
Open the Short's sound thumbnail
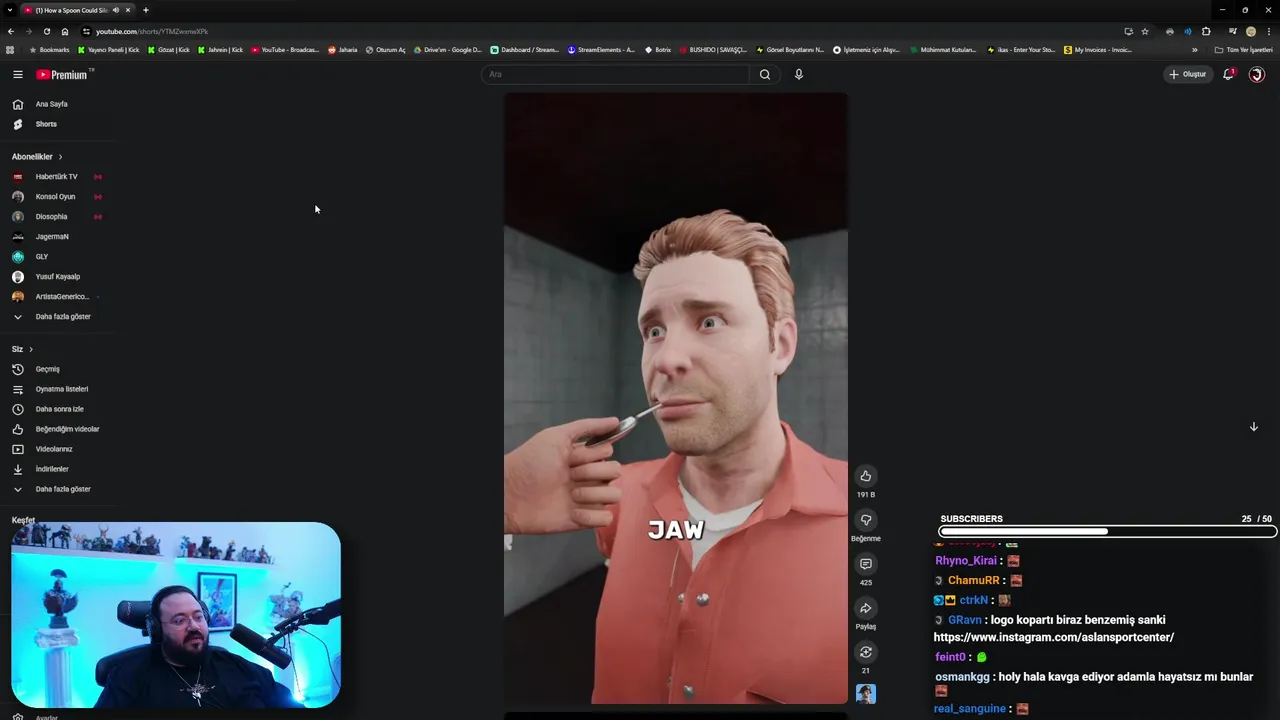coord(866,694)
